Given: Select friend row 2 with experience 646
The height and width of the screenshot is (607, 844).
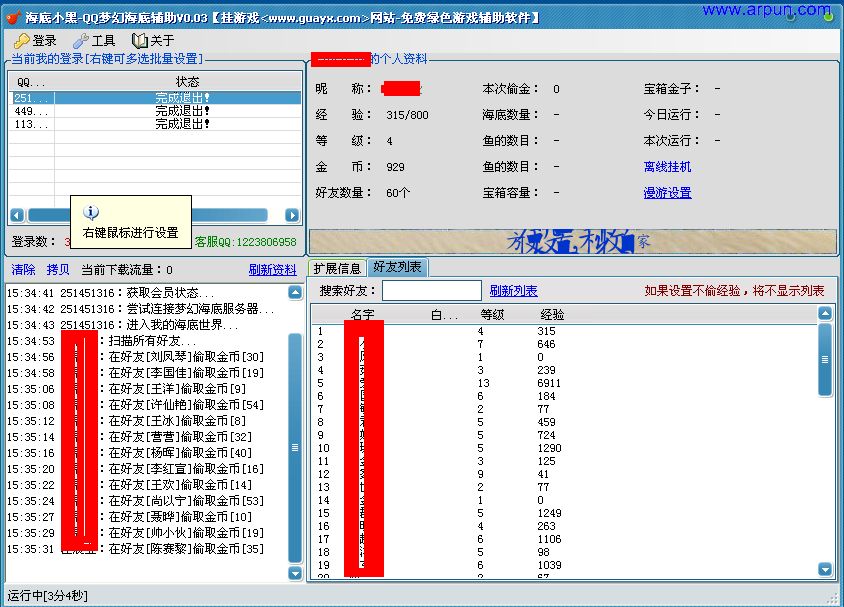Looking at the screenshot, I should tap(564, 344).
